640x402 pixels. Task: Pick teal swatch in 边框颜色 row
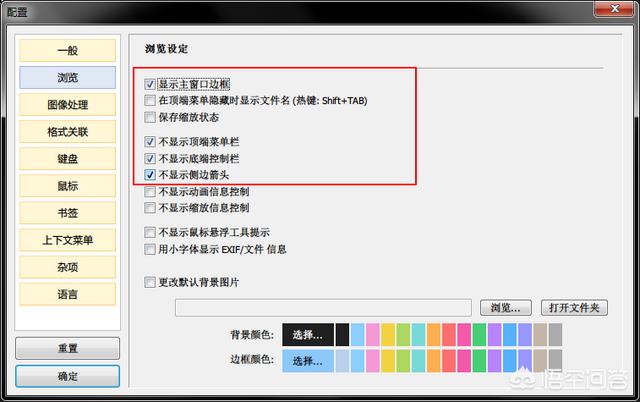tap(418, 361)
